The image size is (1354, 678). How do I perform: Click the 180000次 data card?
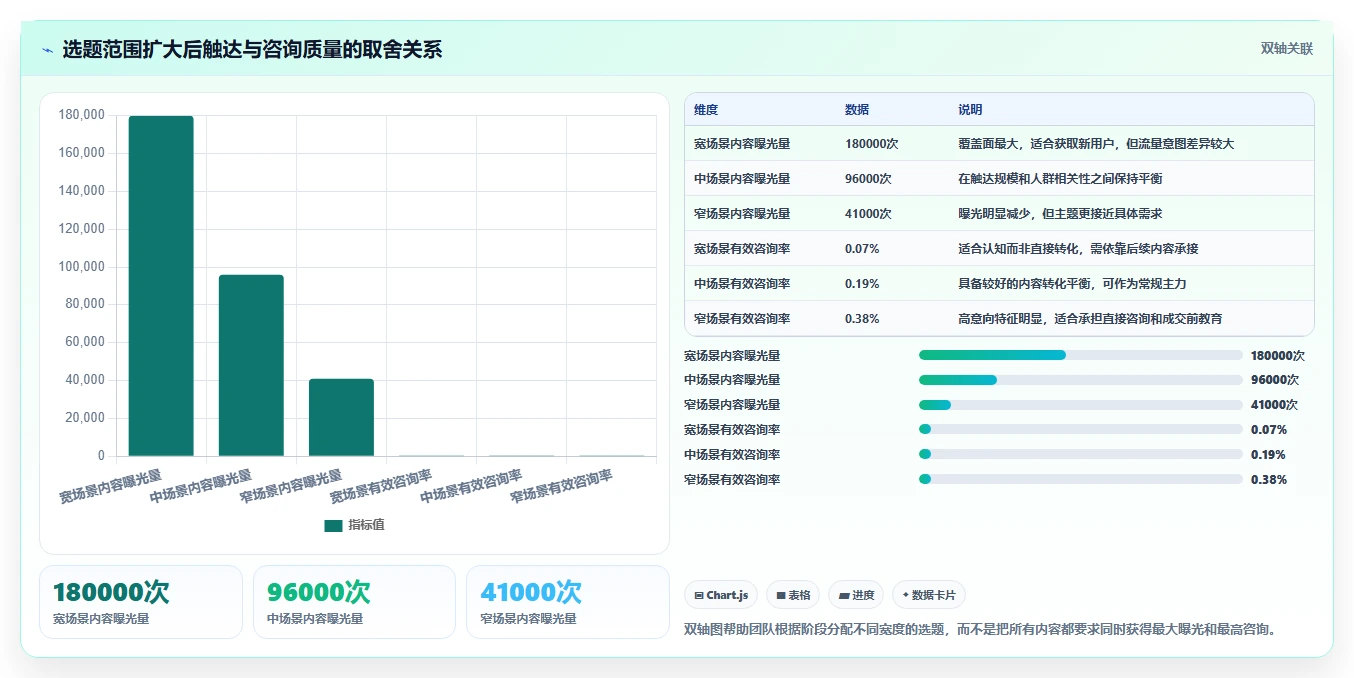pos(141,602)
